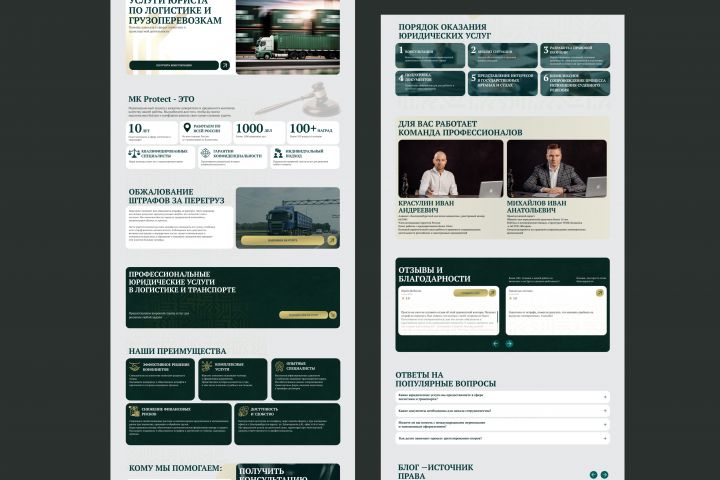Image resolution: width=720 pixels, height=480 pixels.
Task: Click the '100+ наград' statistic card
Action: [313, 132]
